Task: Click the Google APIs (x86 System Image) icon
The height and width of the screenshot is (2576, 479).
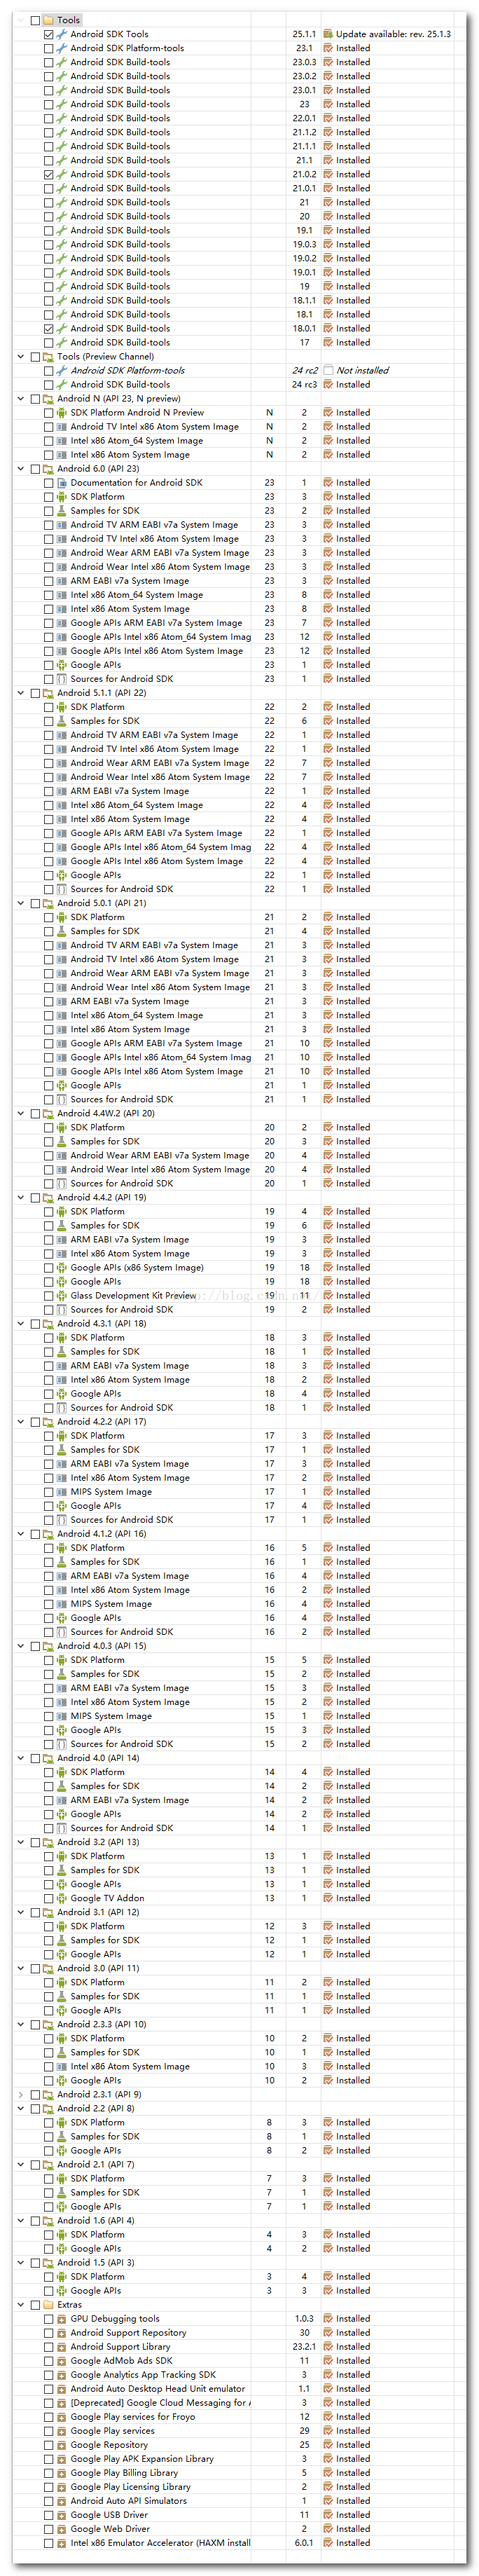Action: [62, 1267]
